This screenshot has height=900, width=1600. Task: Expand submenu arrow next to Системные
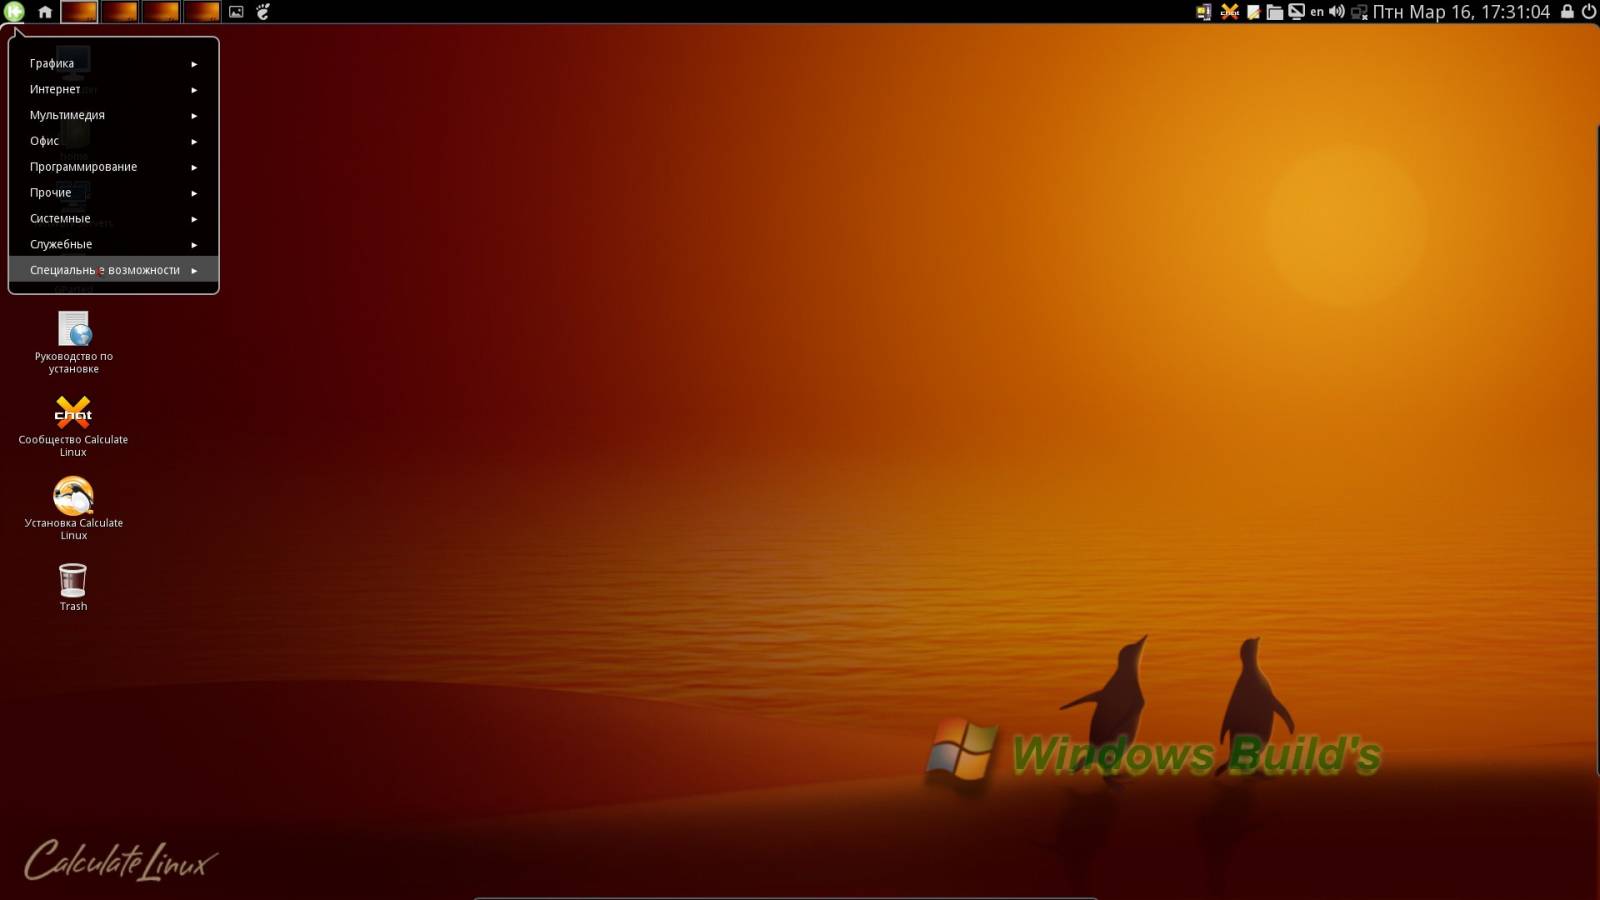click(x=194, y=219)
